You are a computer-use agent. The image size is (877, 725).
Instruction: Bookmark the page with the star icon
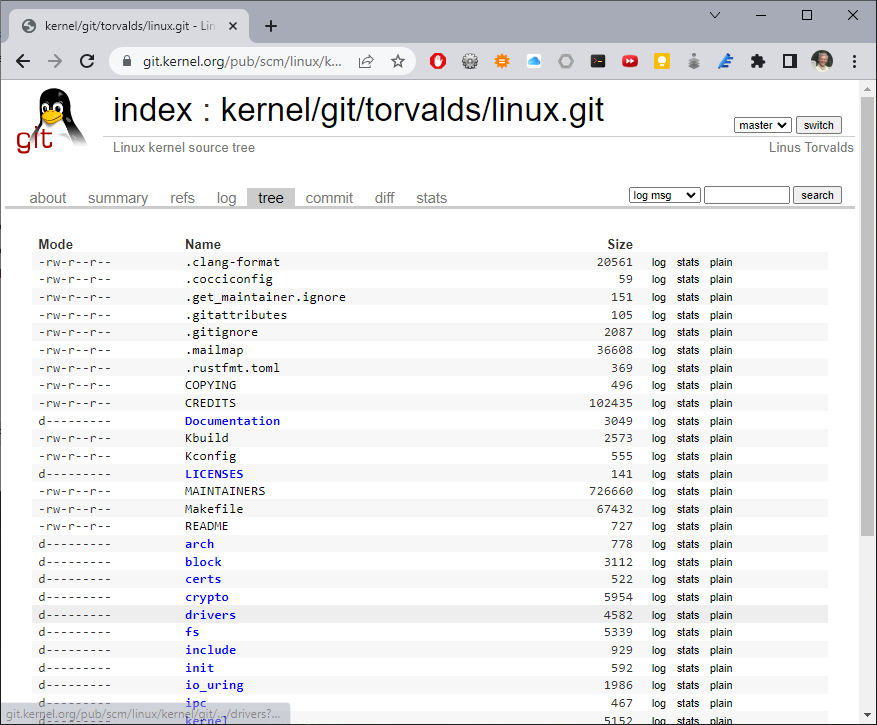(x=396, y=60)
